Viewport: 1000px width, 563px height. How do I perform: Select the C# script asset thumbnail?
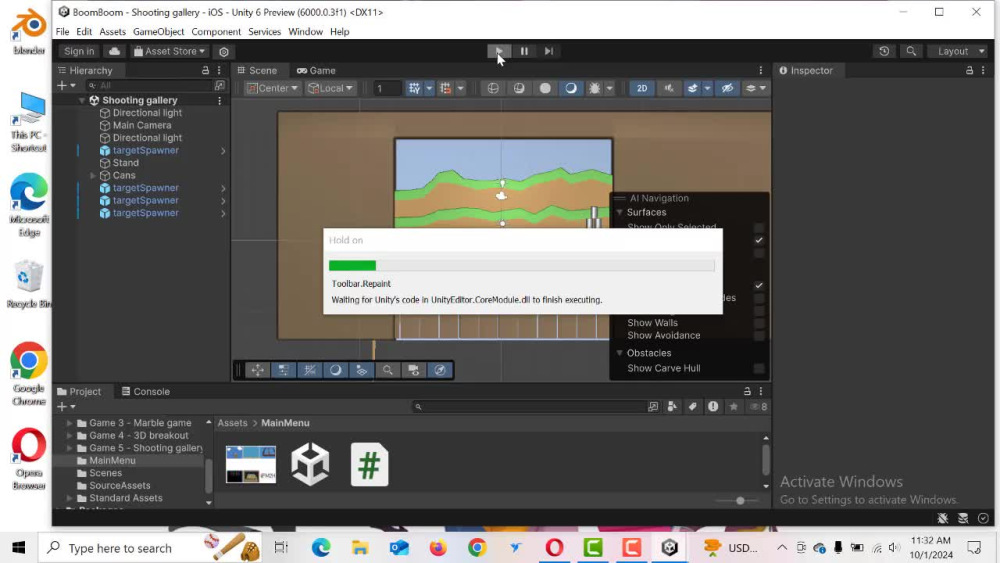369,464
